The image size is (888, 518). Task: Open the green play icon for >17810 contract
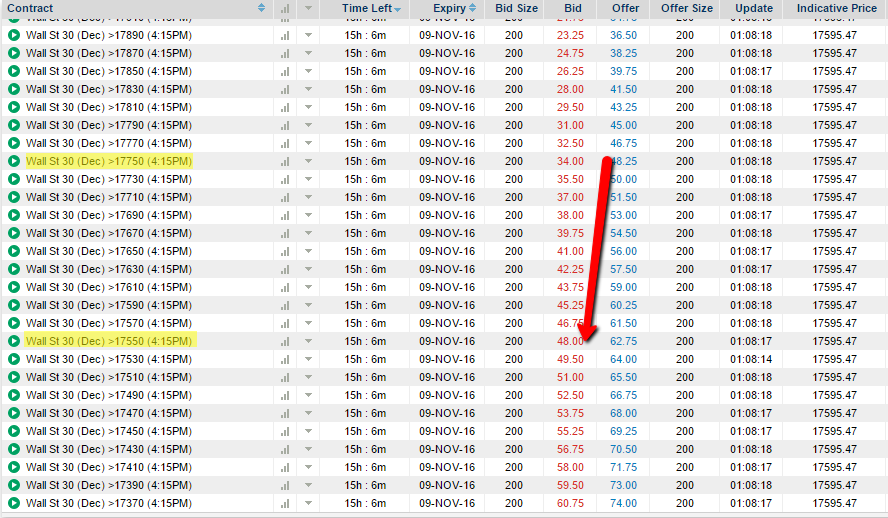coord(14,107)
